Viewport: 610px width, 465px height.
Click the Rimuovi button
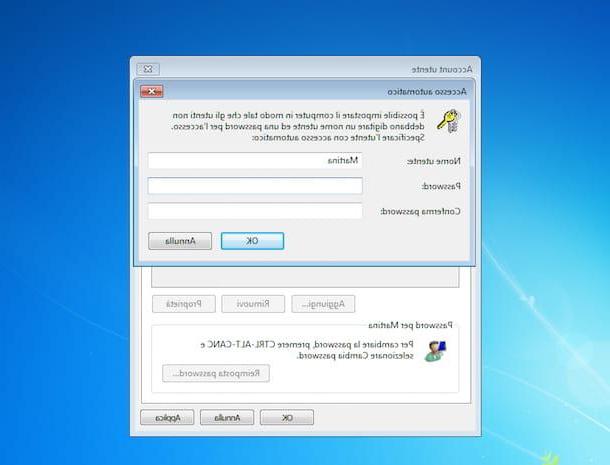[x=253, y=304]
